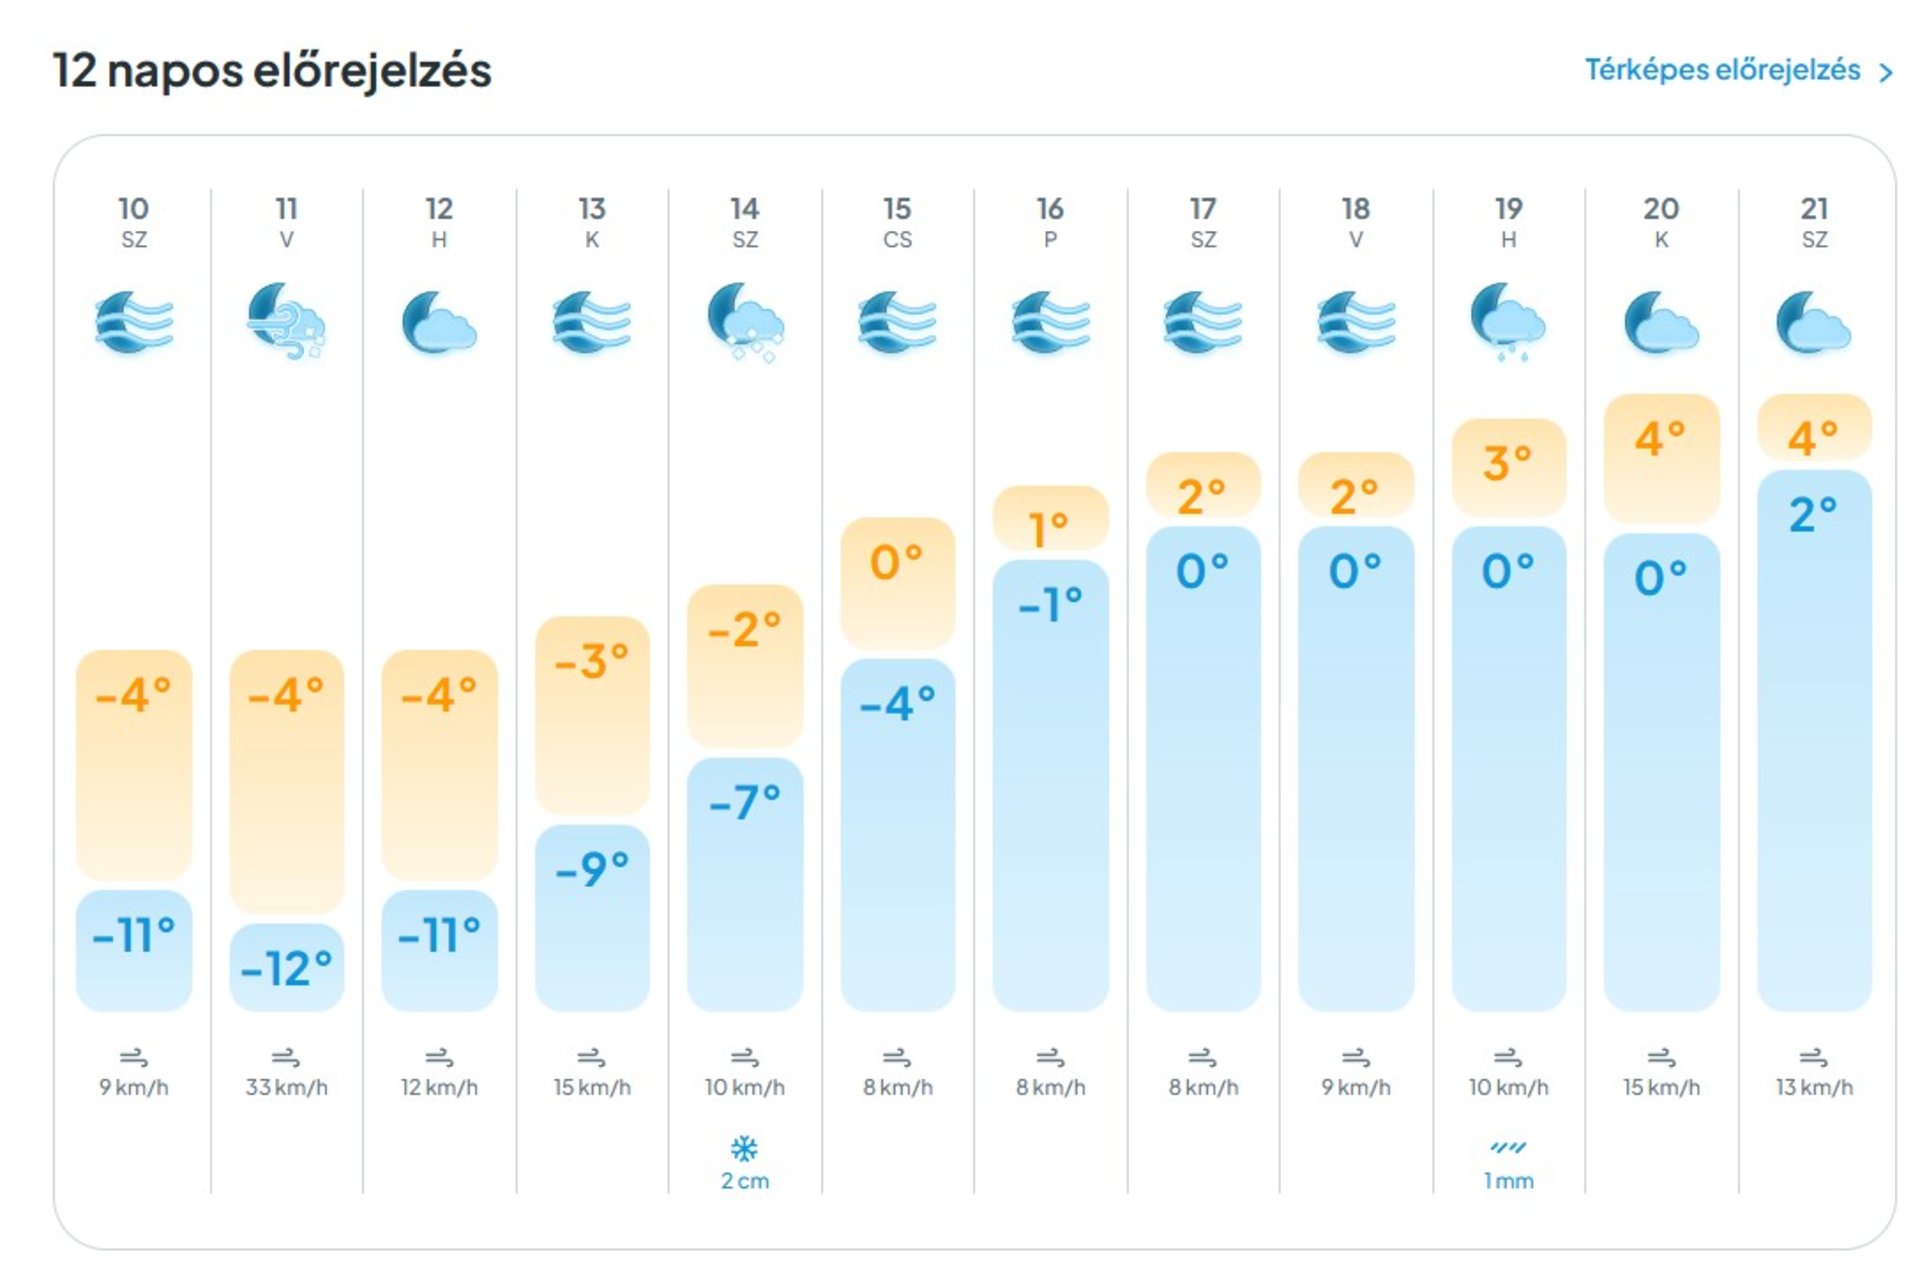Select the day 20 K column header
This screenshot has height=1275, width=1920.
click(x=1661, y=222)
